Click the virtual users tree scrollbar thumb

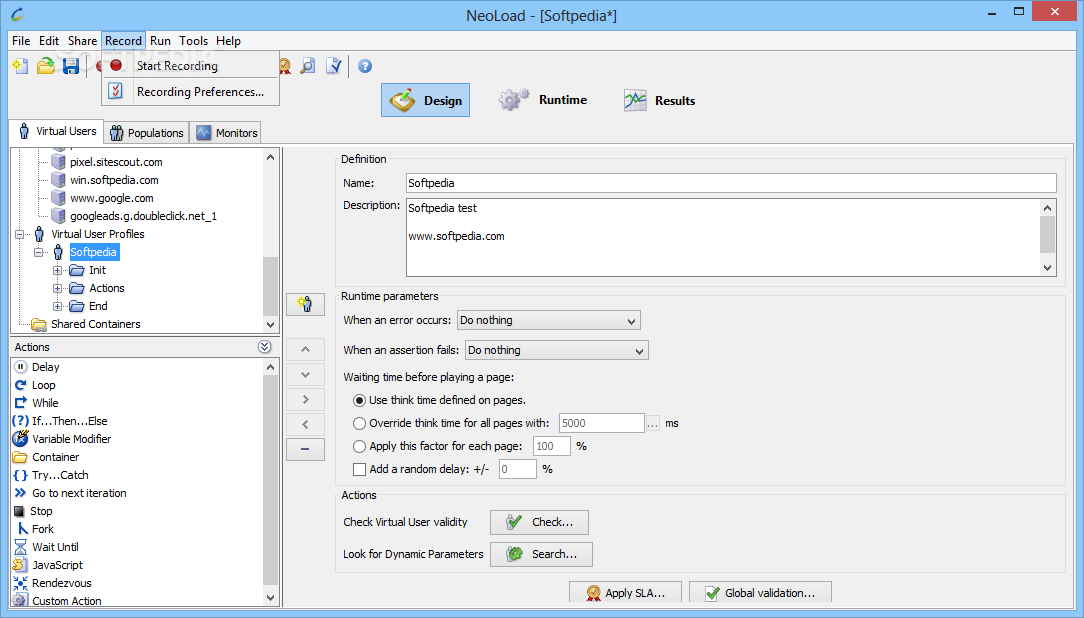[x=270, y=285]
